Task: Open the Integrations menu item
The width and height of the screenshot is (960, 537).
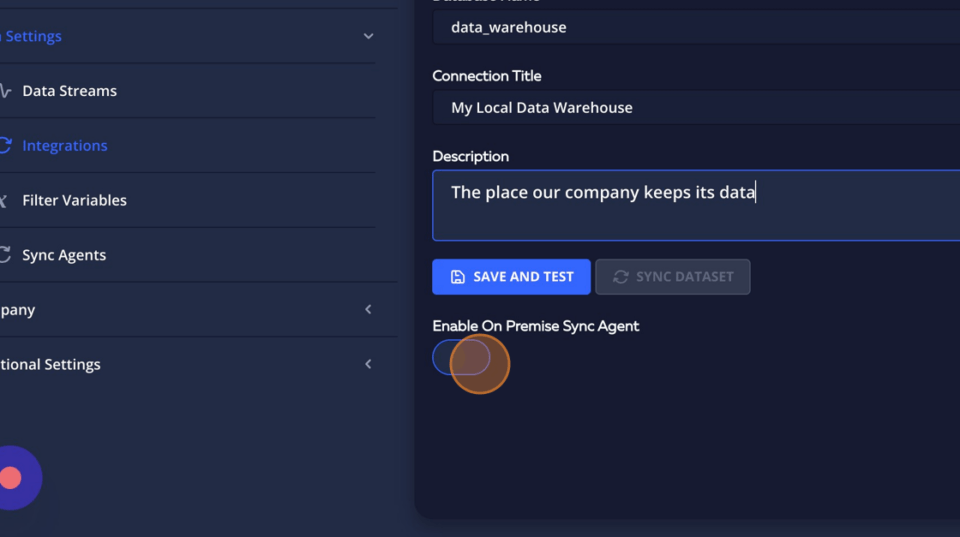Action: tap(64, 146)
